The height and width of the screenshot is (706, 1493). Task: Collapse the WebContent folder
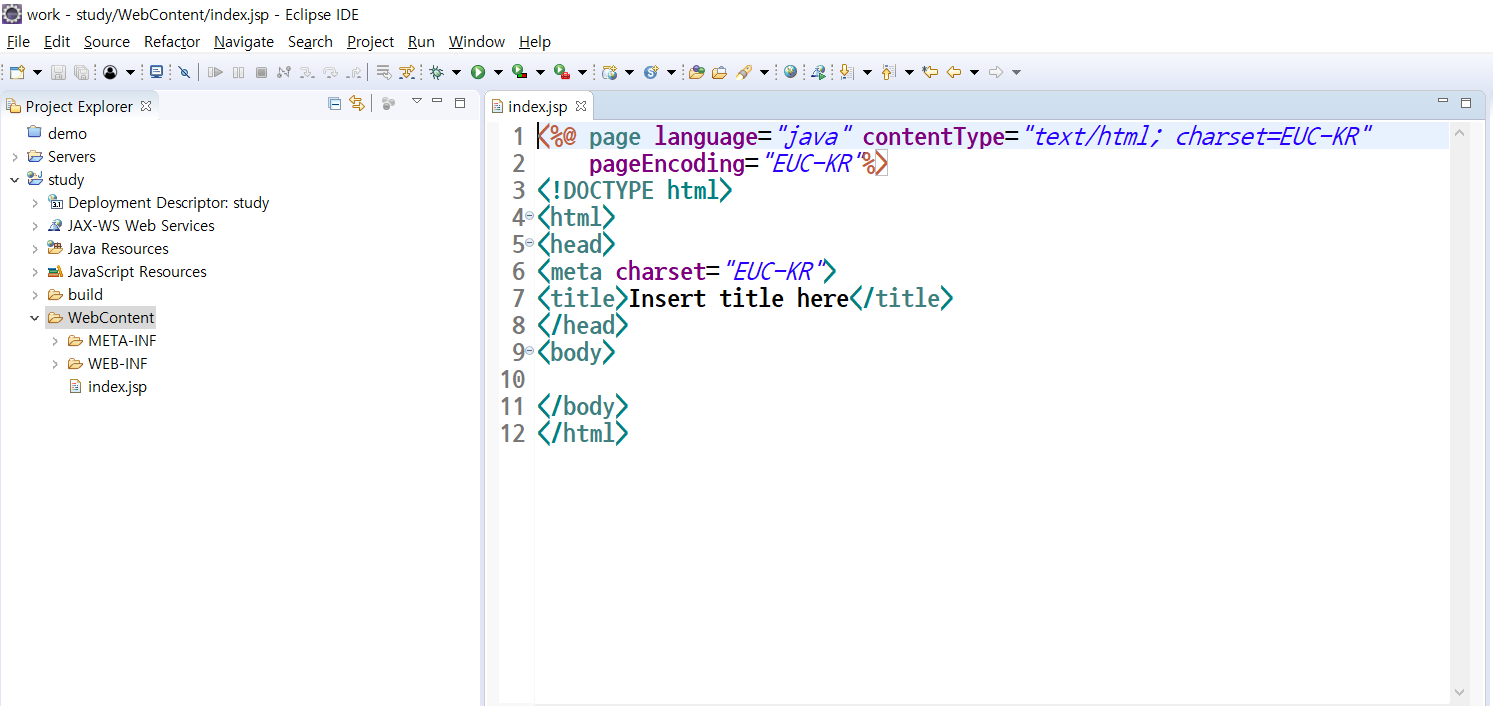[x=35, y=318]
